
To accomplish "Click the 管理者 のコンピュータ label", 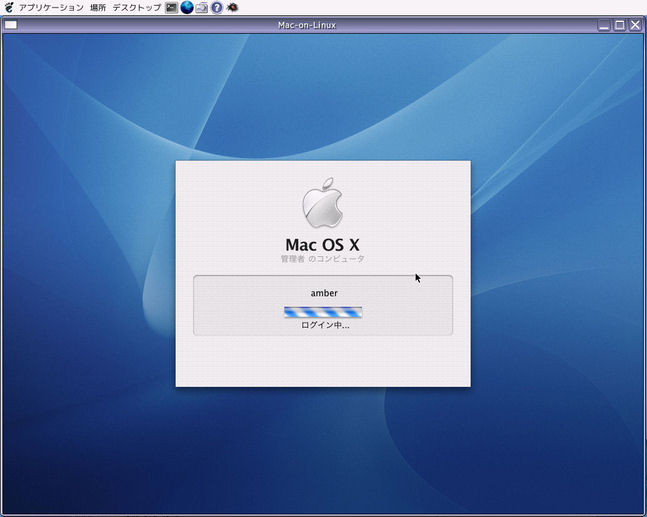I will point(323,259).
